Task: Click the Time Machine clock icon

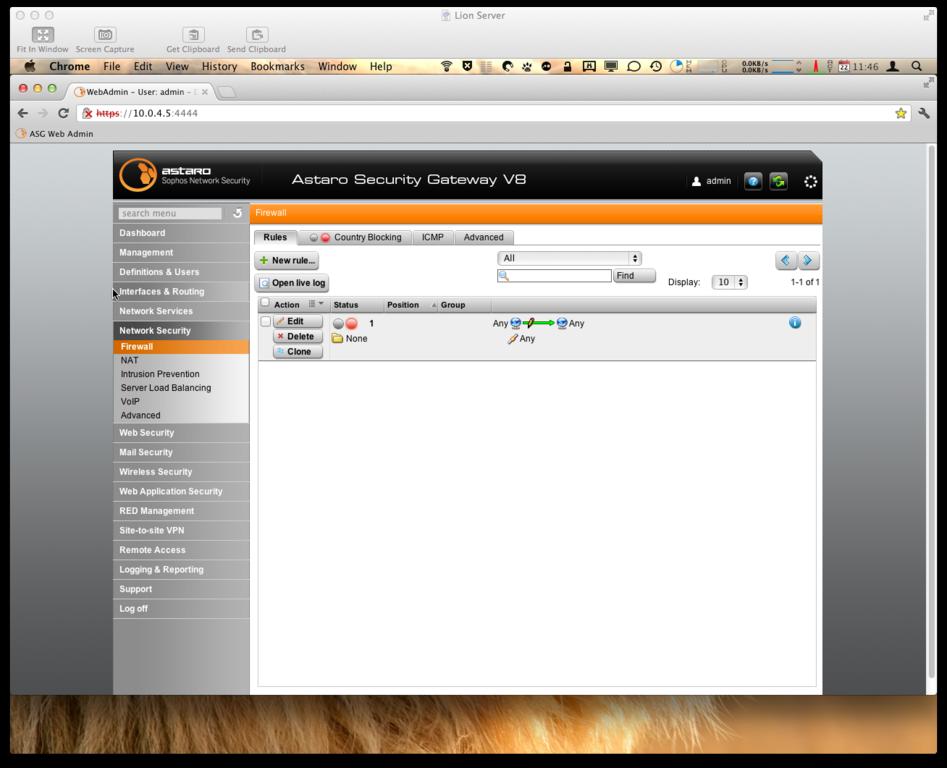Action: 656,66
